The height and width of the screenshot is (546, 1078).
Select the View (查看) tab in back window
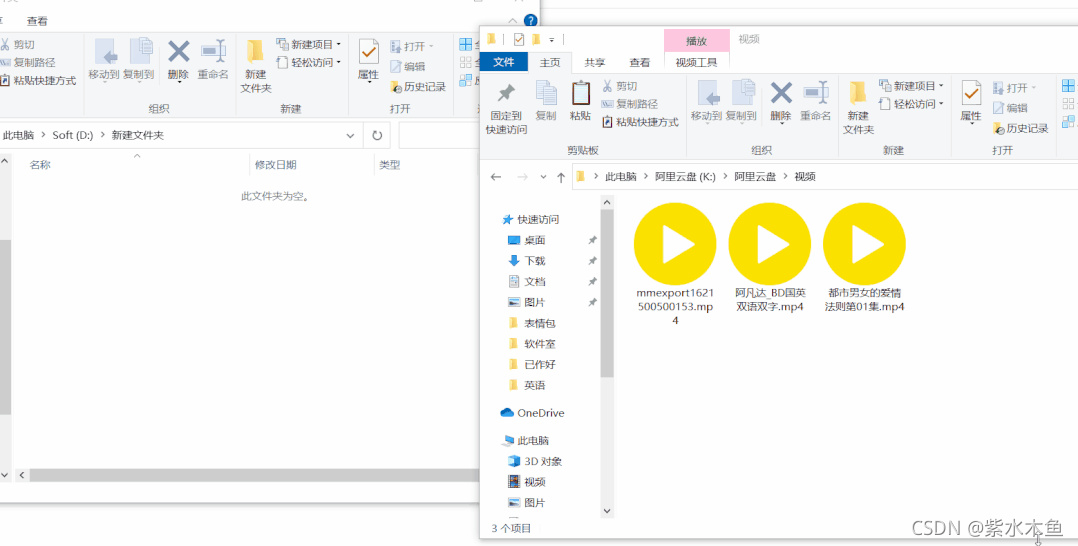point(37,21)
